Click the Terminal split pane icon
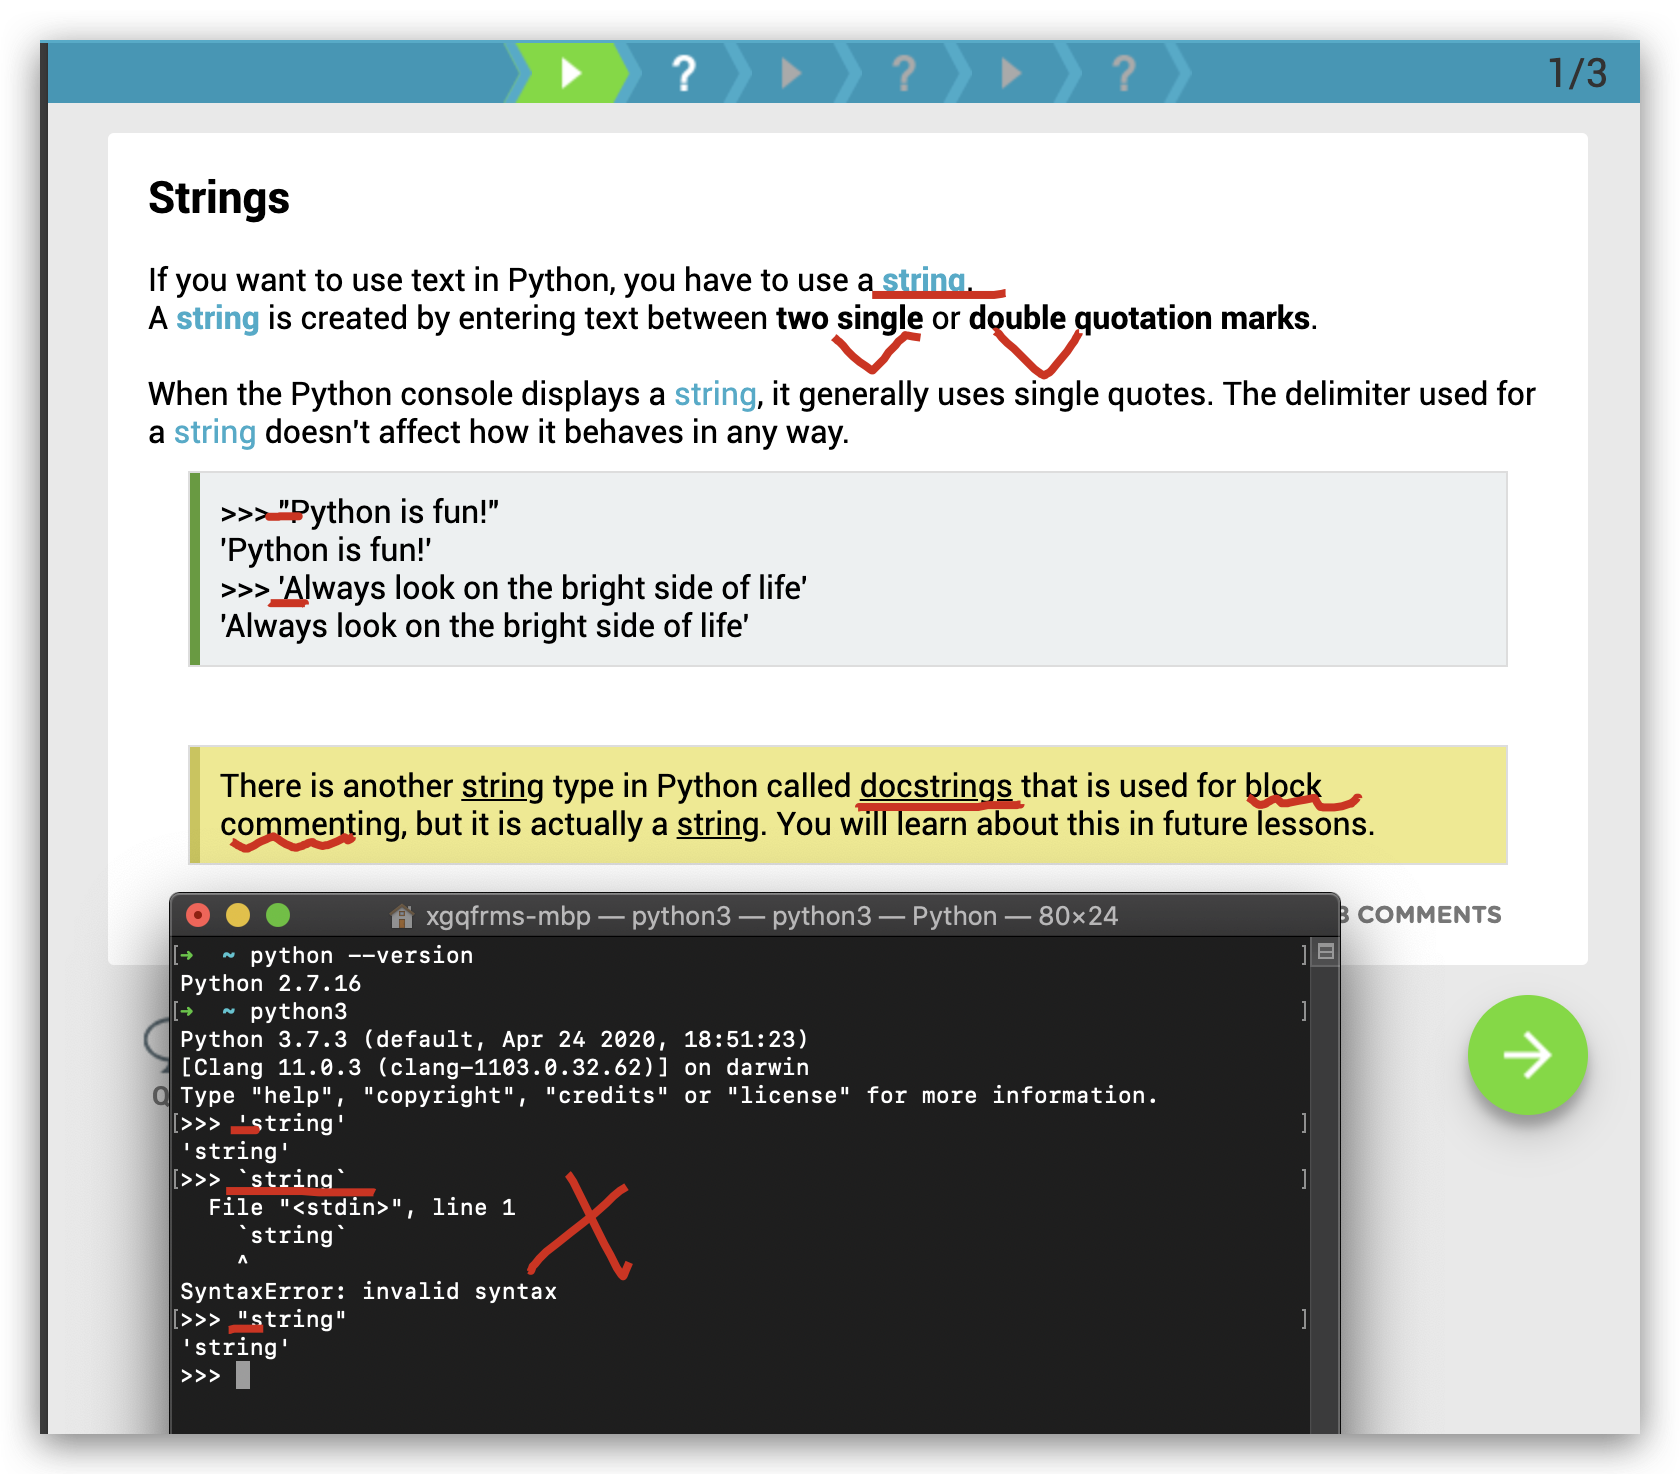 [x=1326, y=952]
